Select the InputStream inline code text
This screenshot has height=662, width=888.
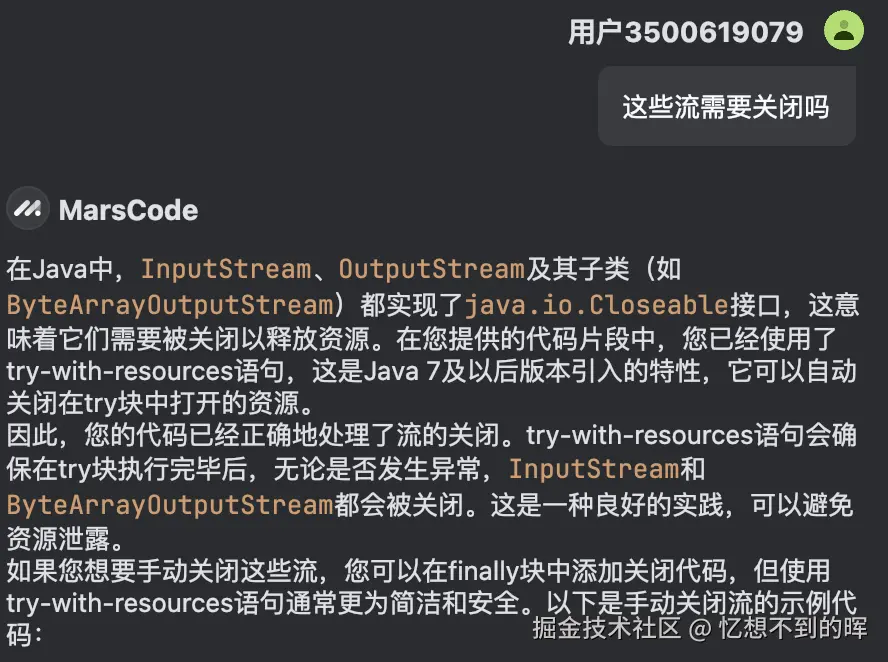[x=226, y=268]
